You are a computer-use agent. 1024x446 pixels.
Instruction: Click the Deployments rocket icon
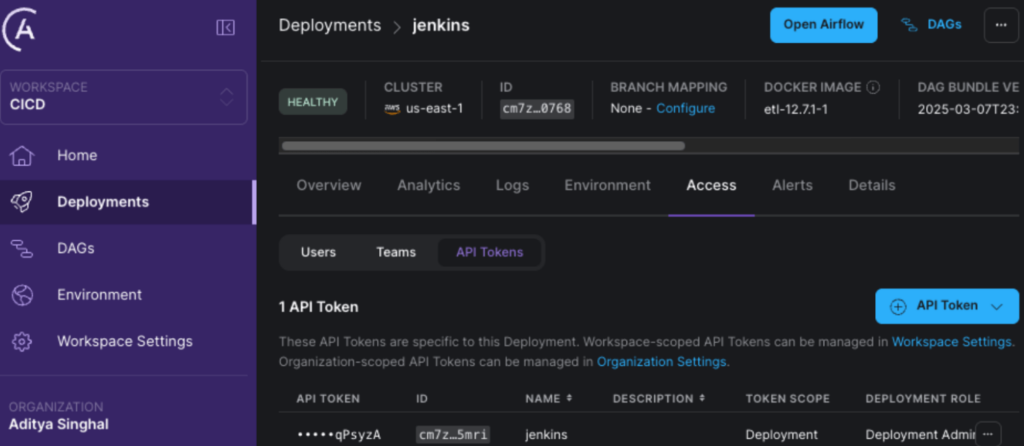tap(22, 202)
